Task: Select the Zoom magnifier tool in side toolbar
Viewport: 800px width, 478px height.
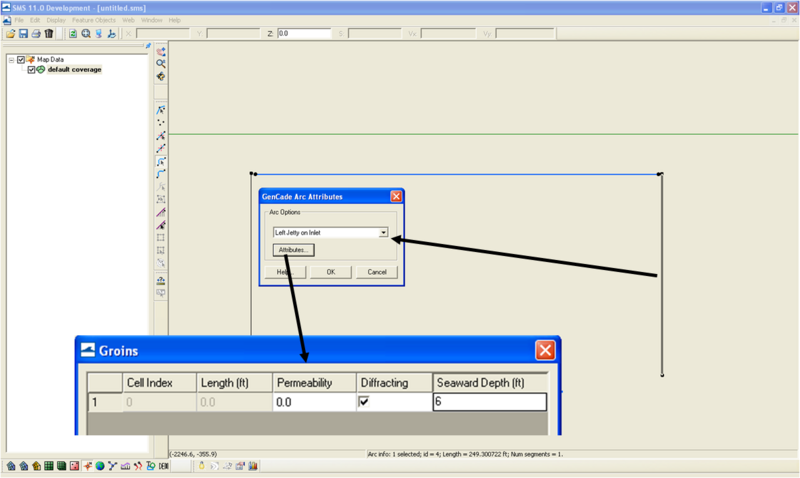Action: (161, 64)
